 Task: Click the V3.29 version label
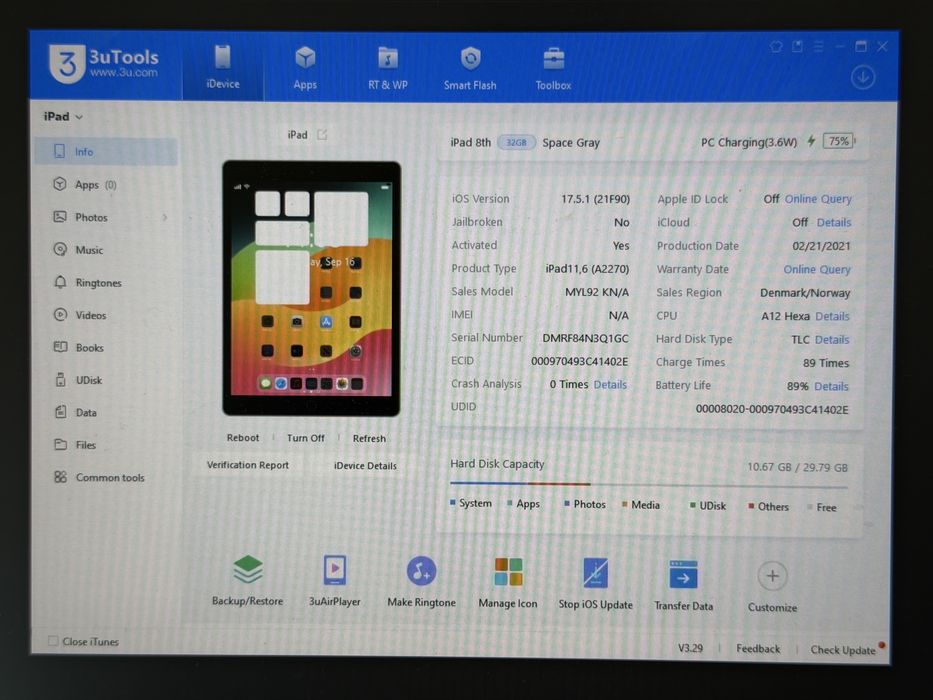click(x=690, y=648)
